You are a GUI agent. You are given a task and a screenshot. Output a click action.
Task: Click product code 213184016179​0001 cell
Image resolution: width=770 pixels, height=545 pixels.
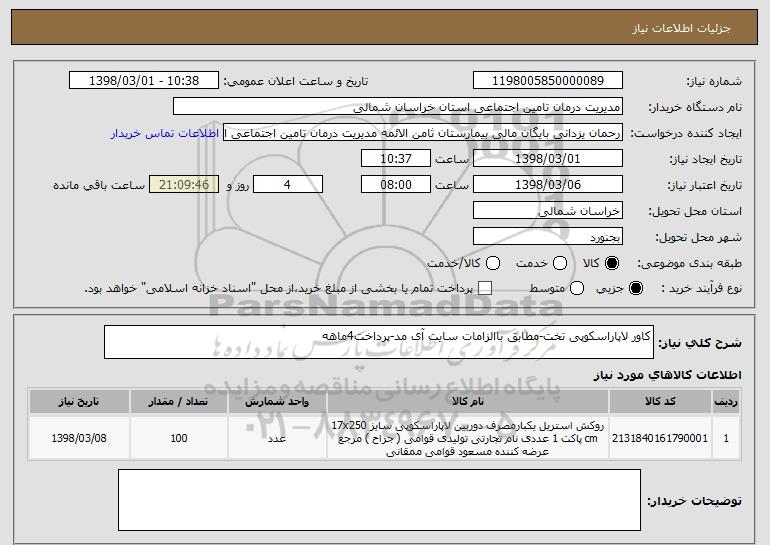[x=660, y=438]
